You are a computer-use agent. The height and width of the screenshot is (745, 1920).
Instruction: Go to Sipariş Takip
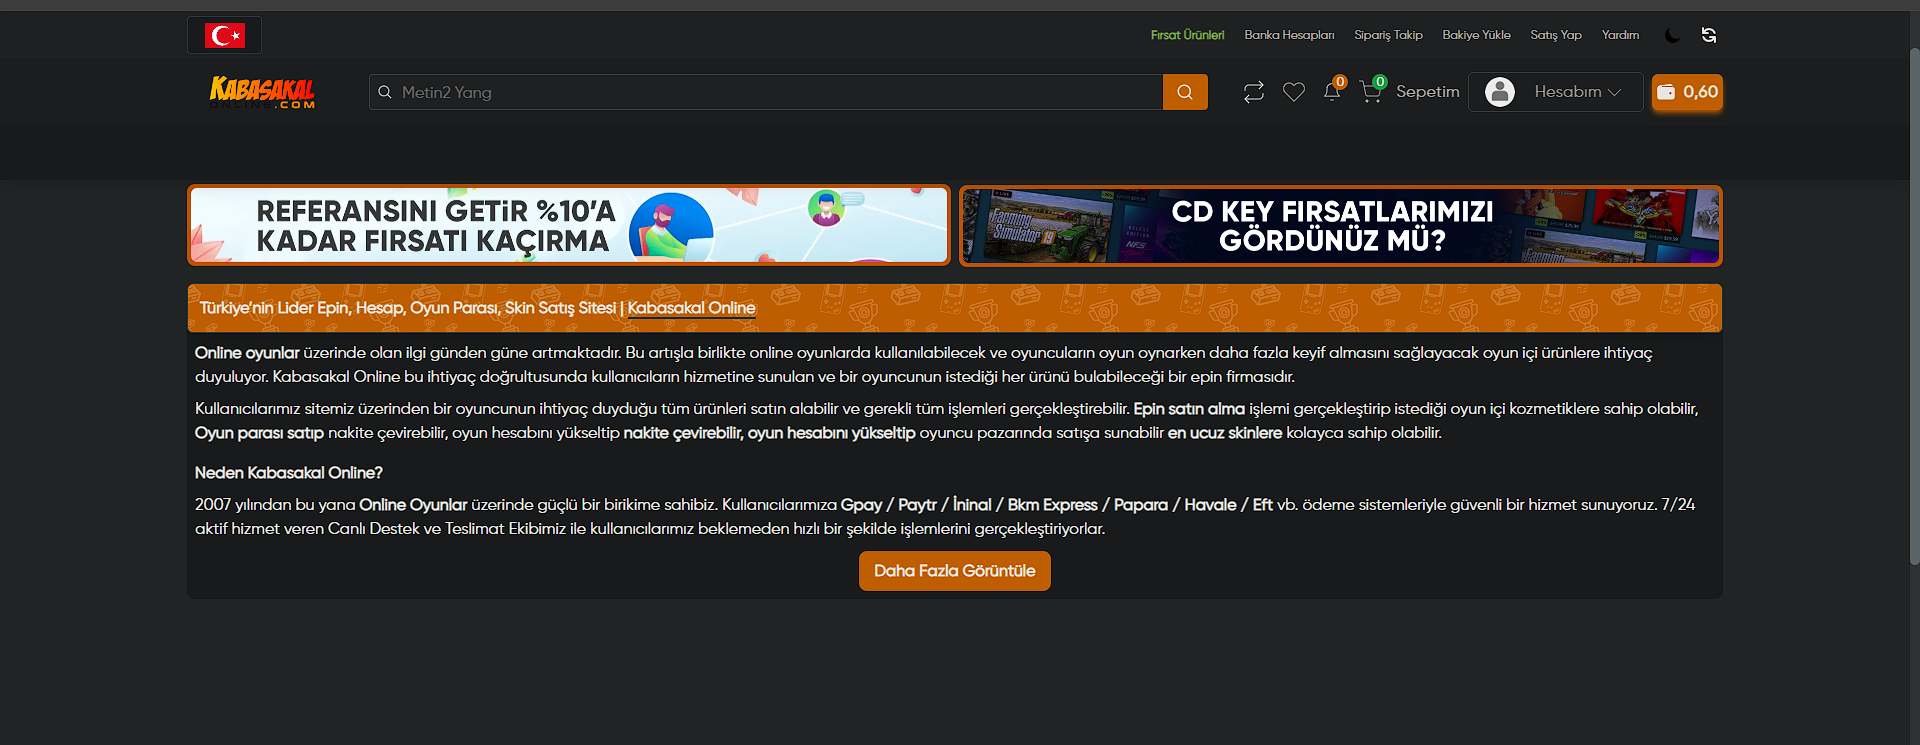[1388, 35]
